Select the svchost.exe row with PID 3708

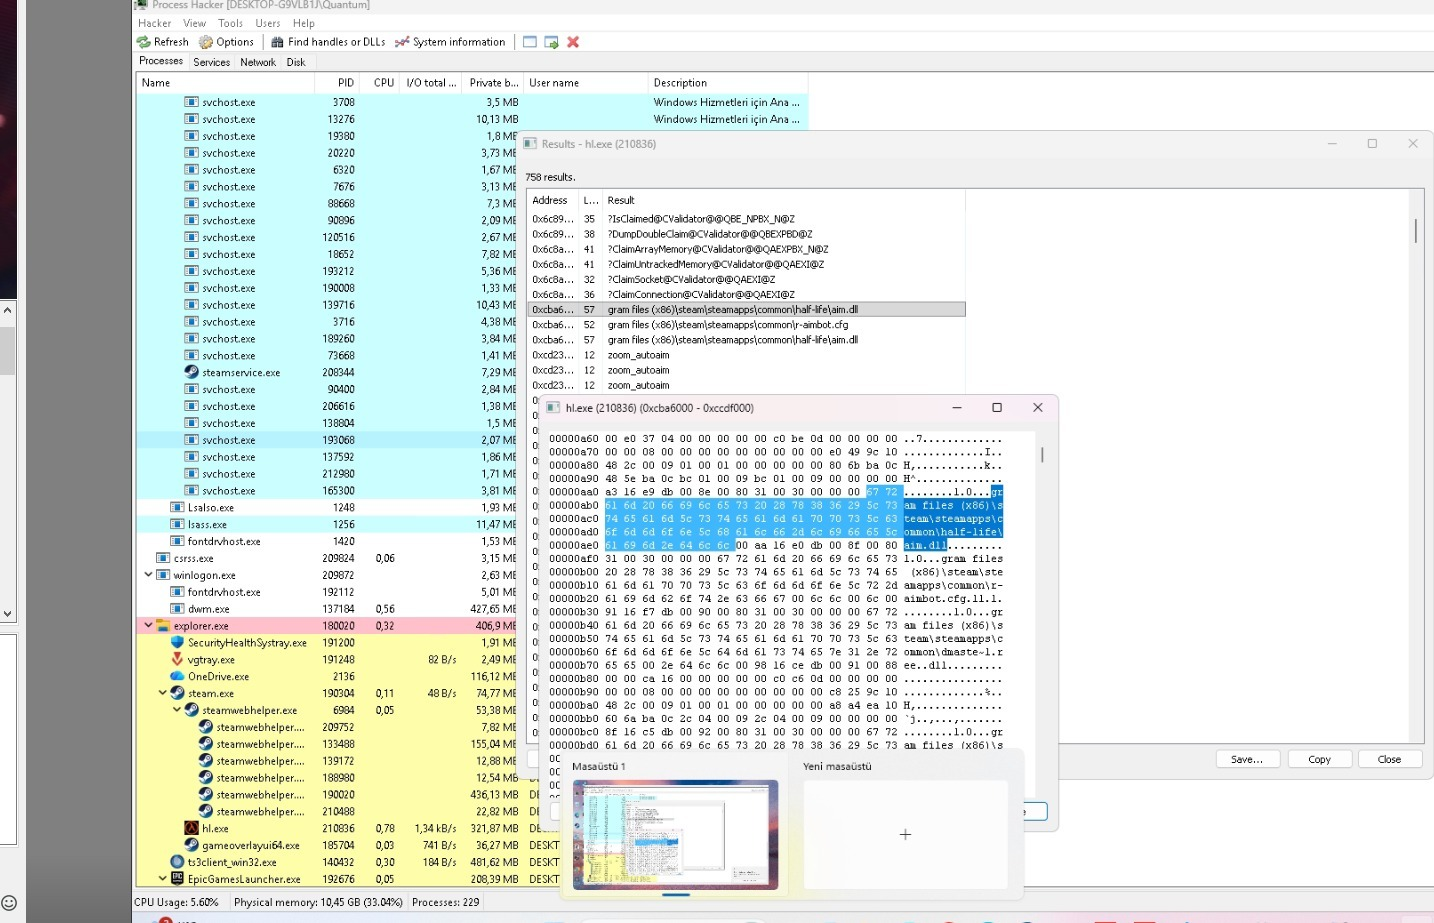[472, 102]
